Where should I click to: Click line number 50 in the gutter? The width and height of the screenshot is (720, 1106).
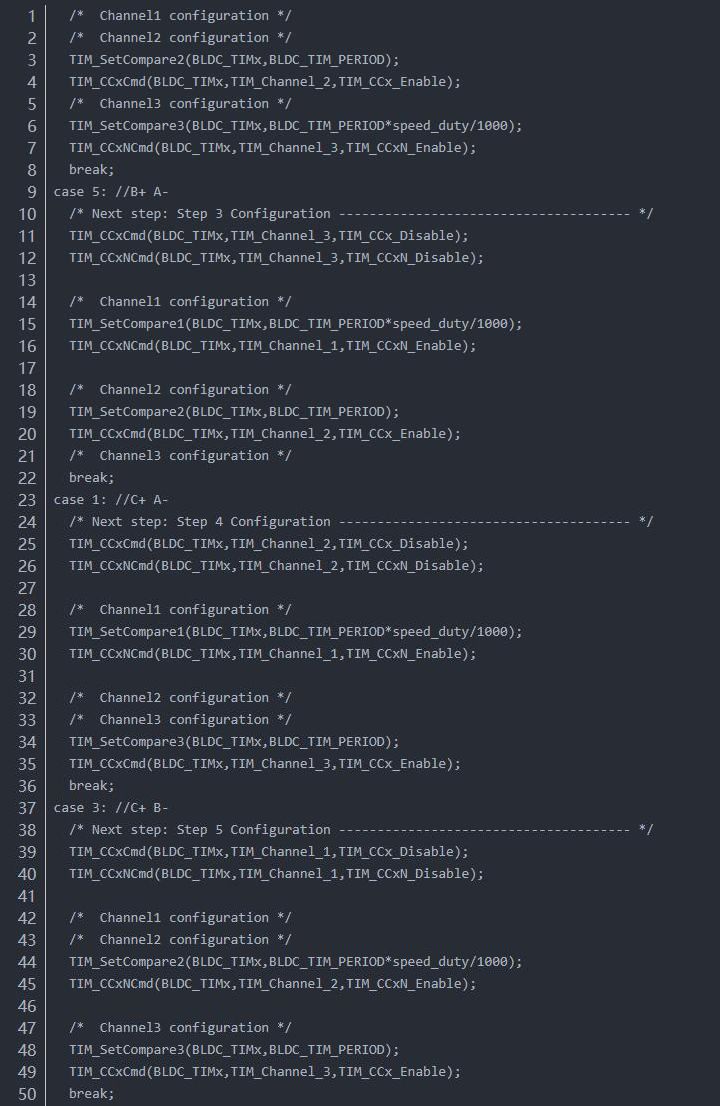27,1094
